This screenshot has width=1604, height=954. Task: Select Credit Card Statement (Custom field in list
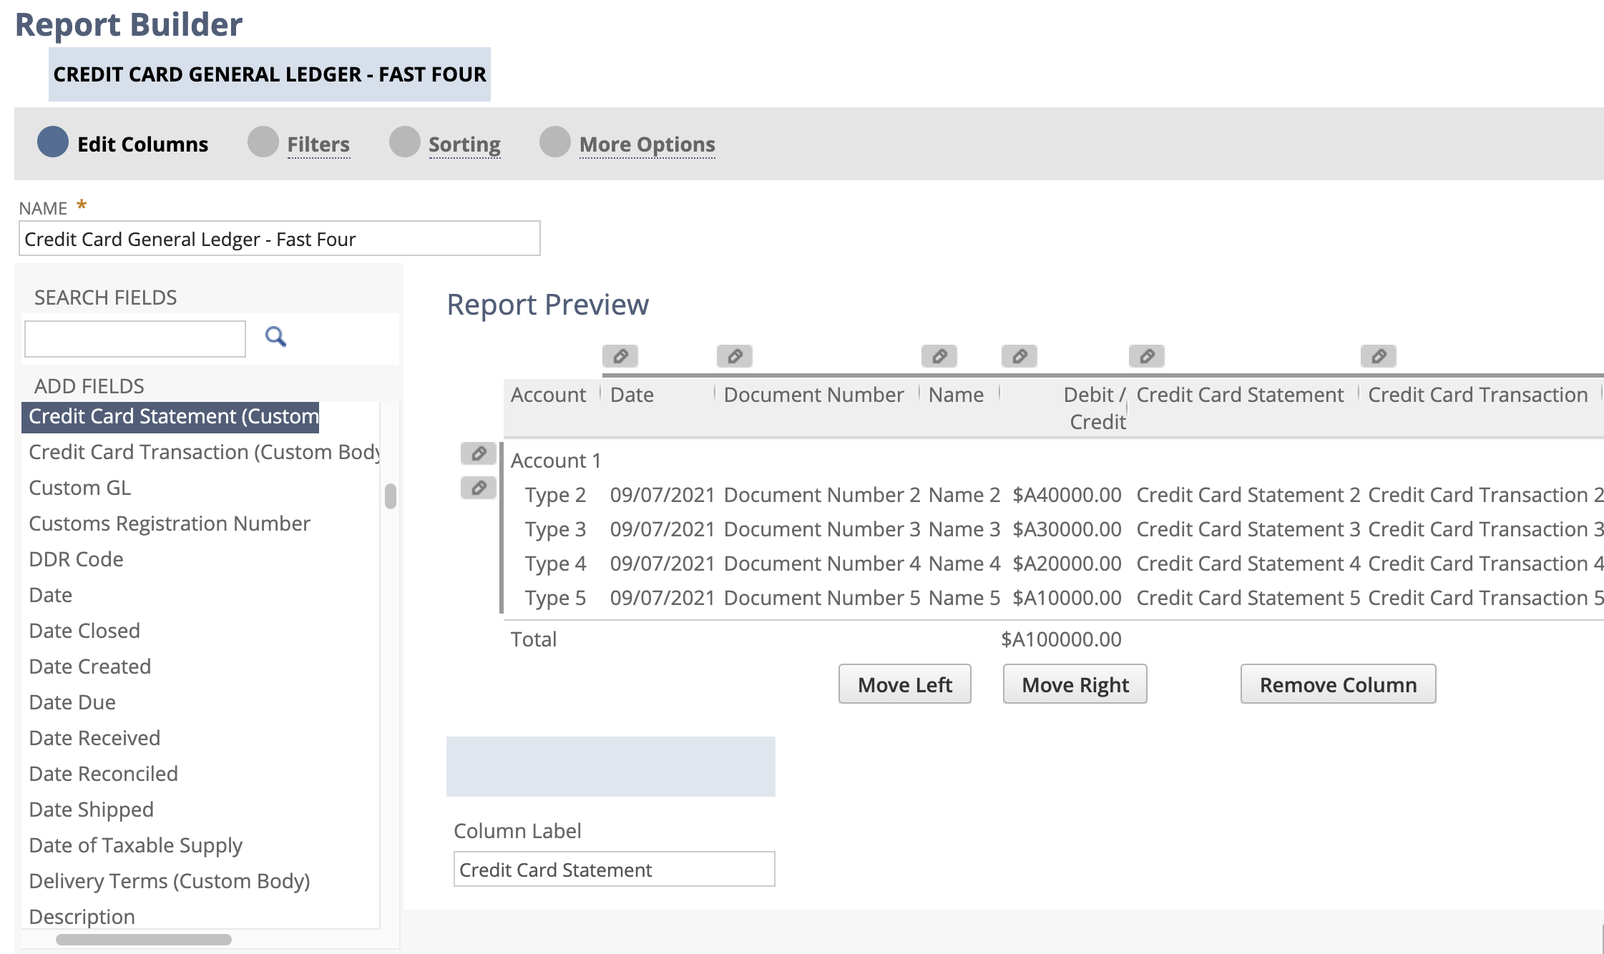coord(170,416)
